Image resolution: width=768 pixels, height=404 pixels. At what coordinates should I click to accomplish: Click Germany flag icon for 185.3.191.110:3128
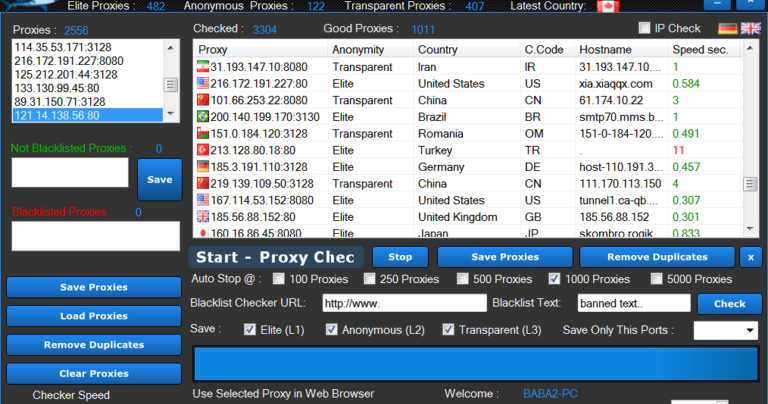coord(203,166)
